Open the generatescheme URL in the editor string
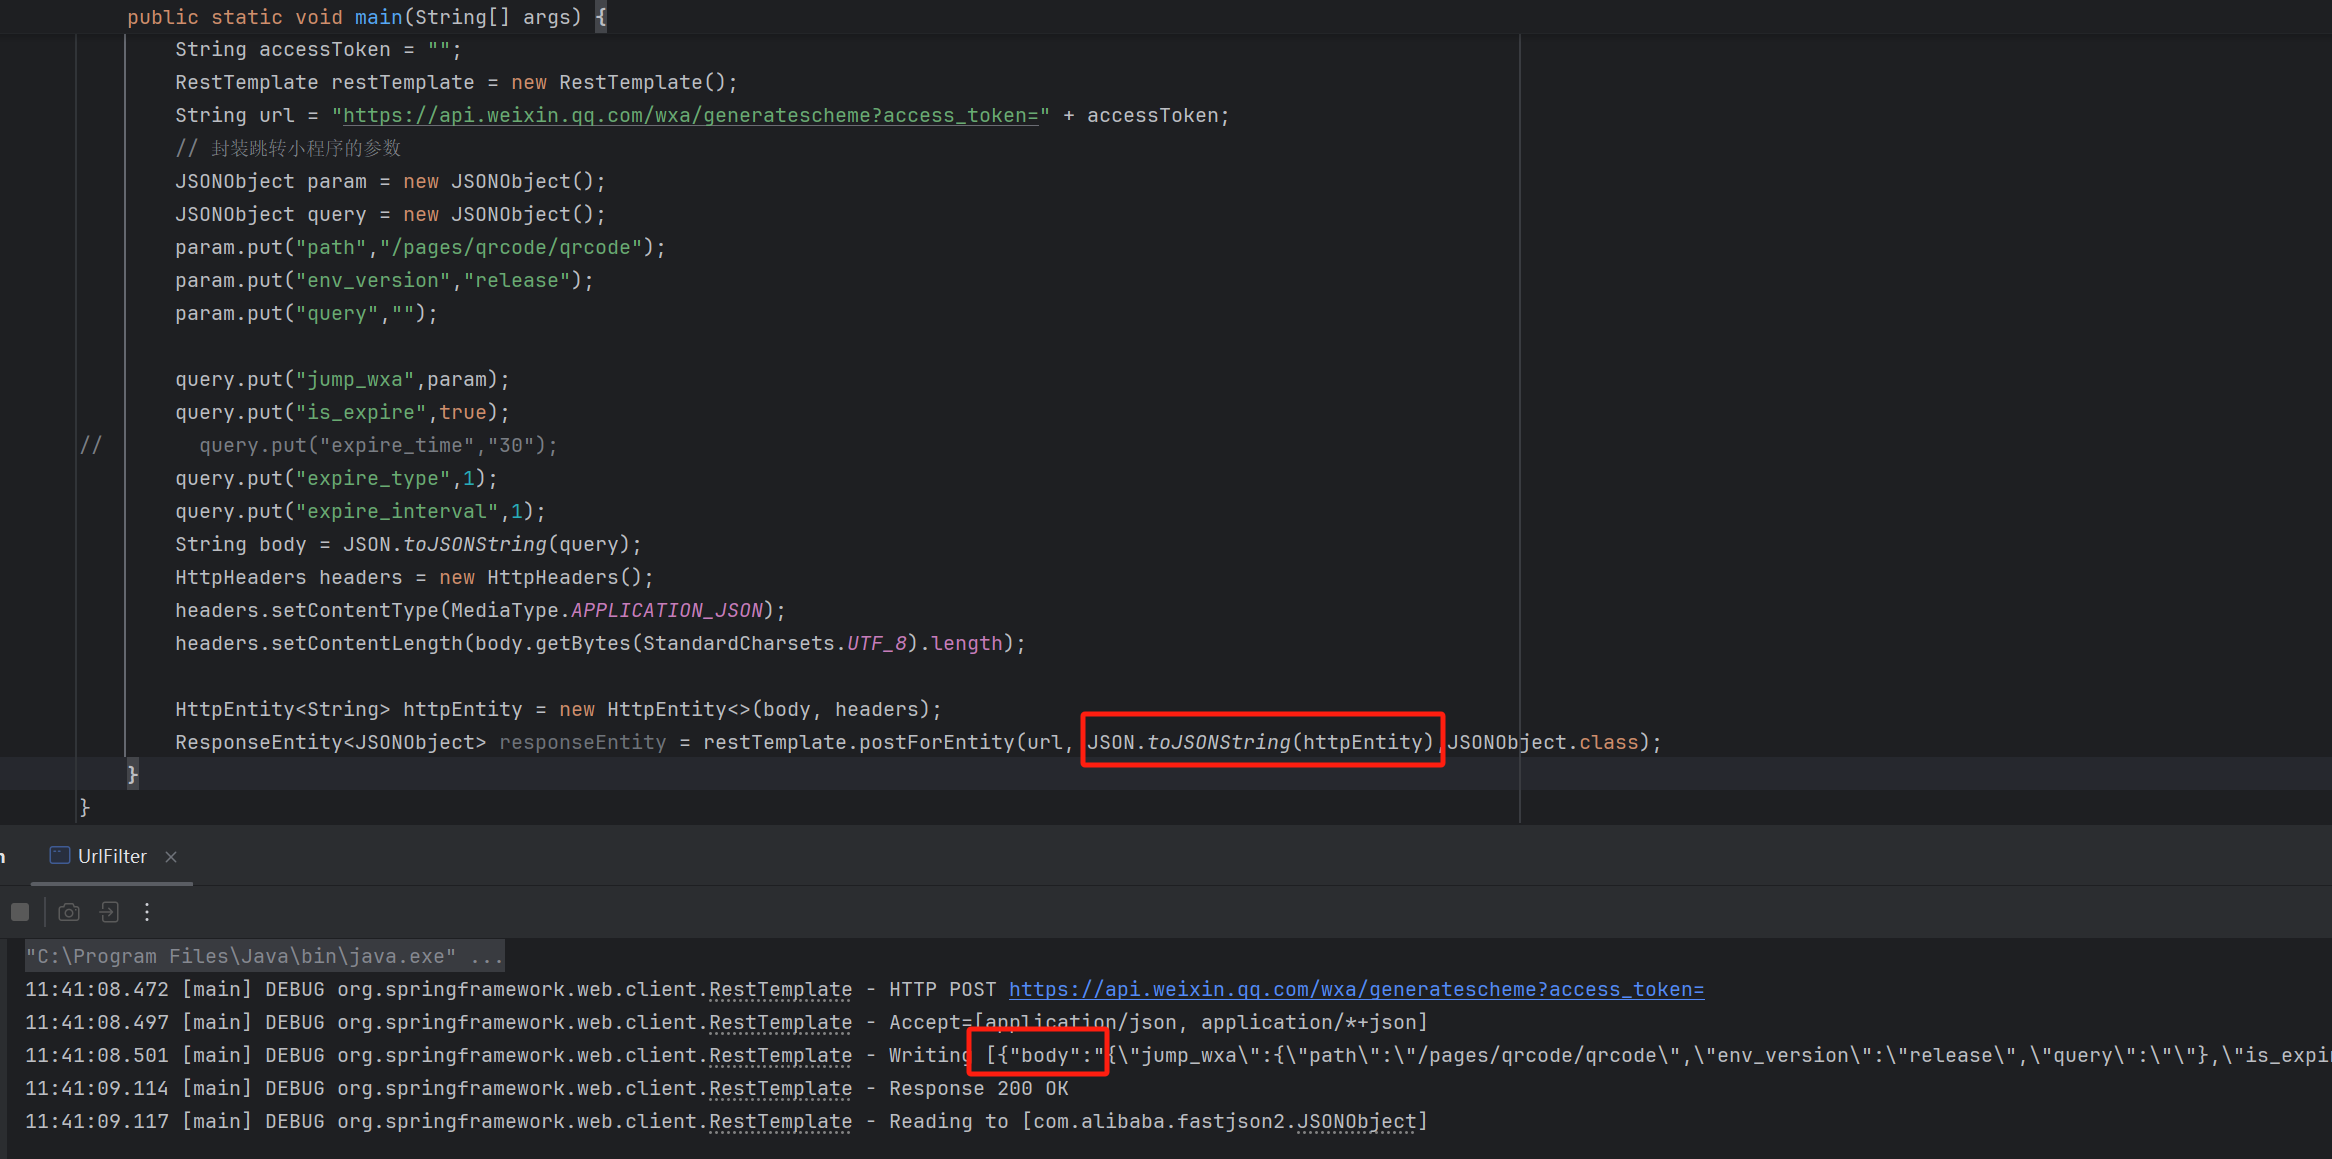Screen dimensions: 2332x1159 pyautogui.click(x=690, y=116)
